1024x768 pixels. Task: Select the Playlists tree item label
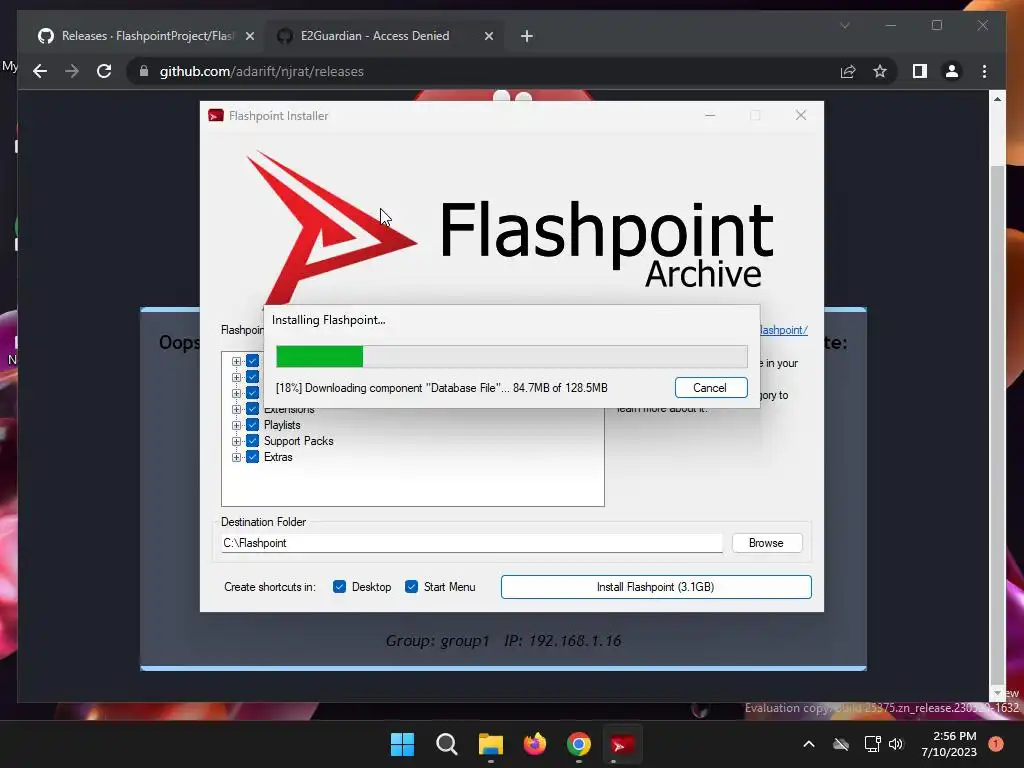[282, 425]
